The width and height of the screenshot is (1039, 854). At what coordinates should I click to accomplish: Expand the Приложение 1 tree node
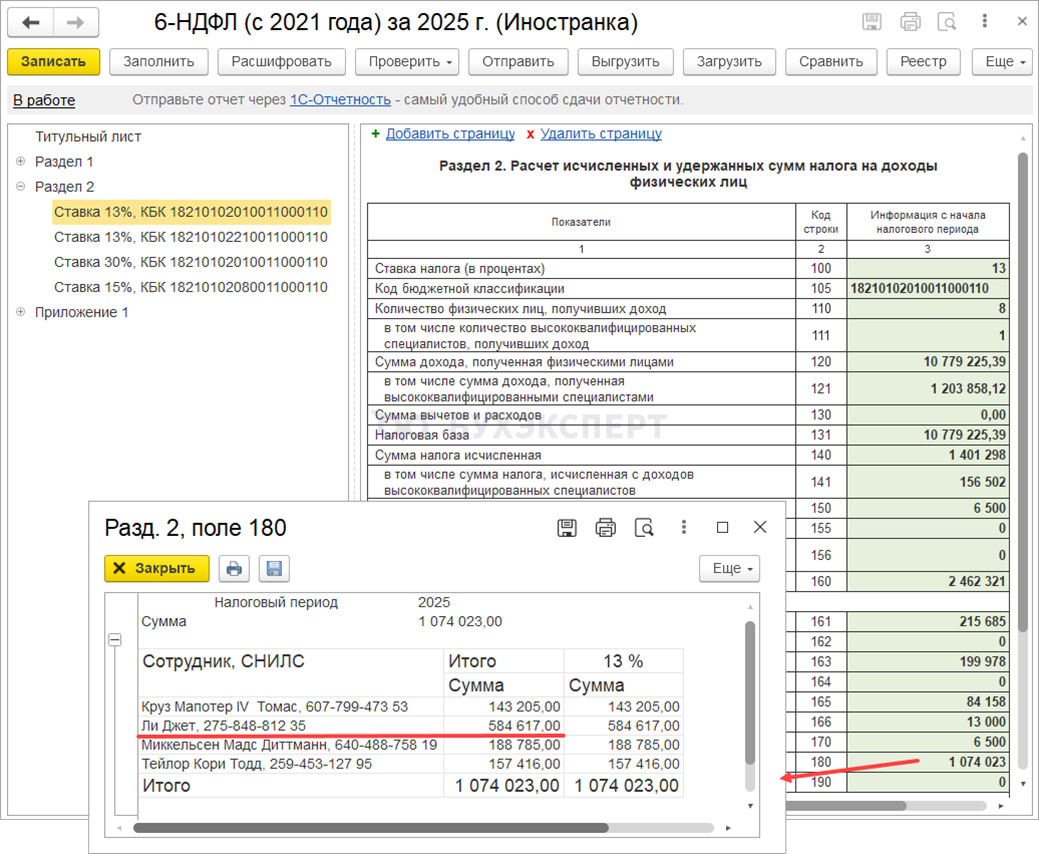tap(21, 312)
